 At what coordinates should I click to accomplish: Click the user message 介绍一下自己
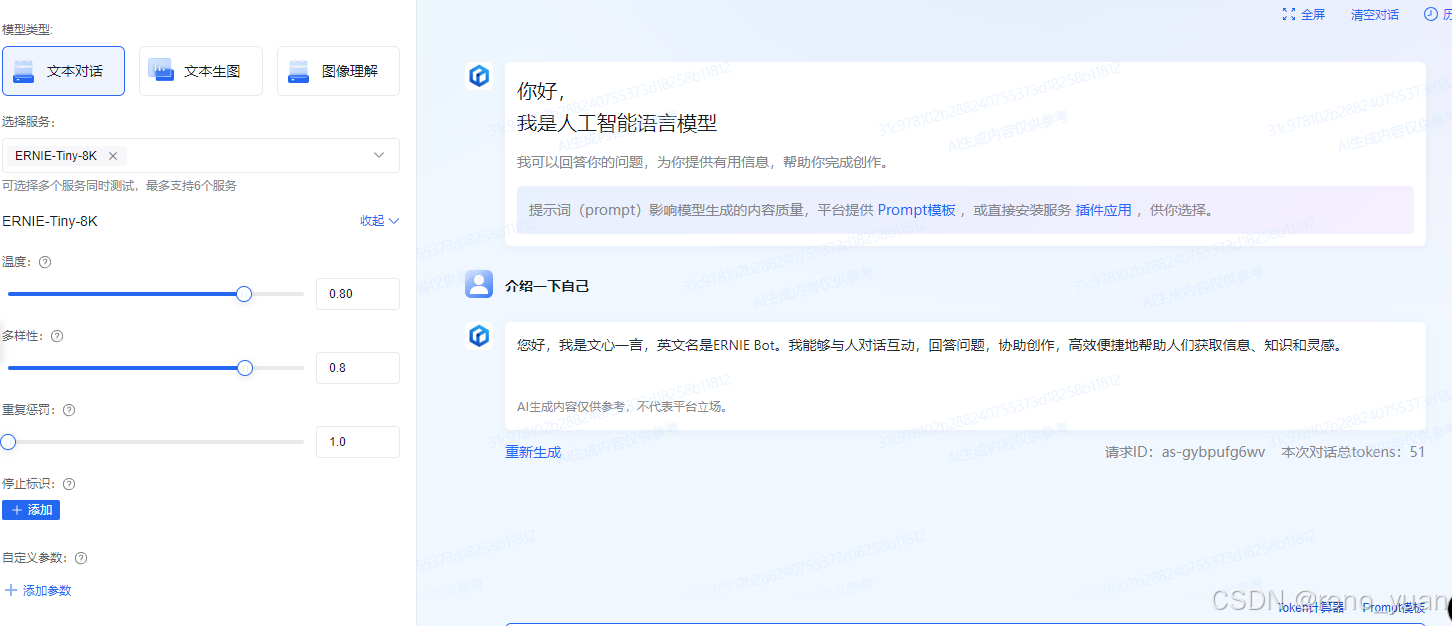[547, 286]
